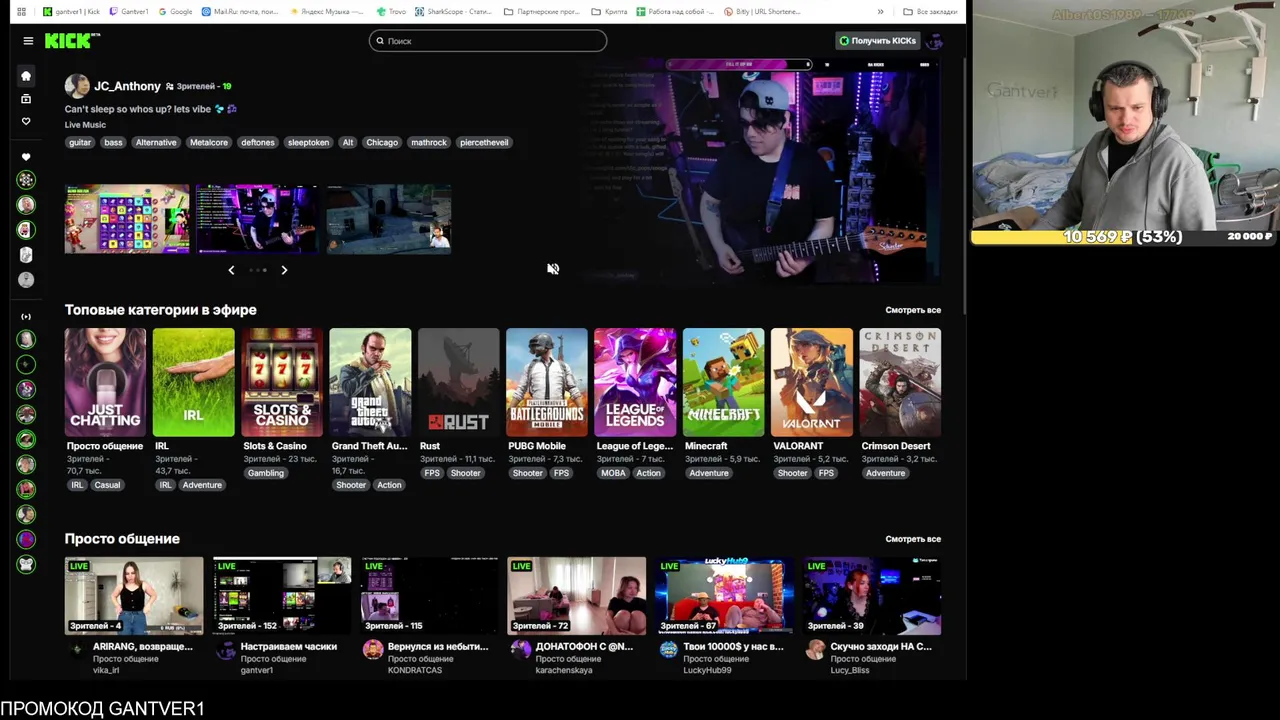This screenshot has height=720, width=1280.
Task: Go to the next featured stream with the right arrow
Action: pyautogui.click(x=284, y=270)
